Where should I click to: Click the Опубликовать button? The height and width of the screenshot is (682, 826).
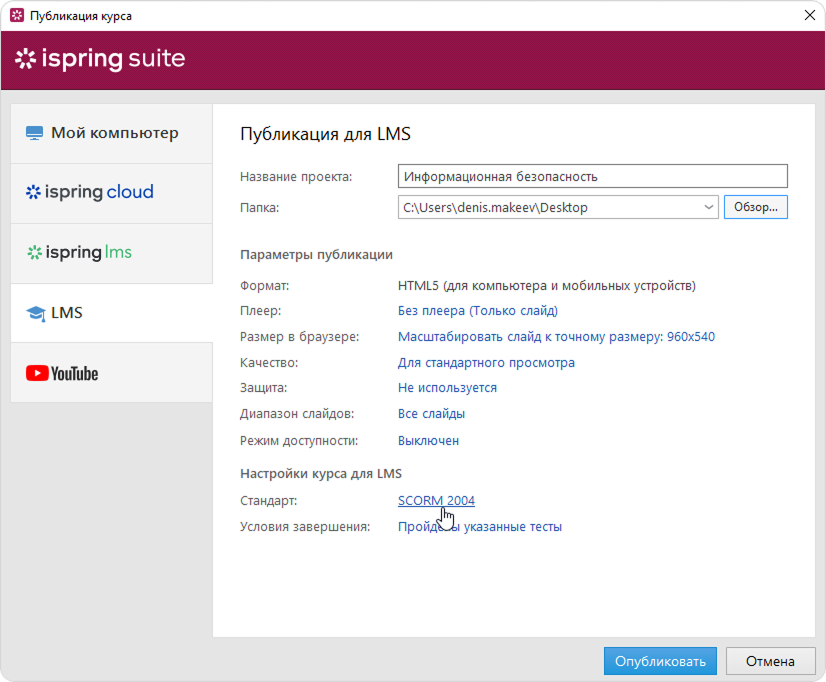pyautogui.click(x=660, y=661)
